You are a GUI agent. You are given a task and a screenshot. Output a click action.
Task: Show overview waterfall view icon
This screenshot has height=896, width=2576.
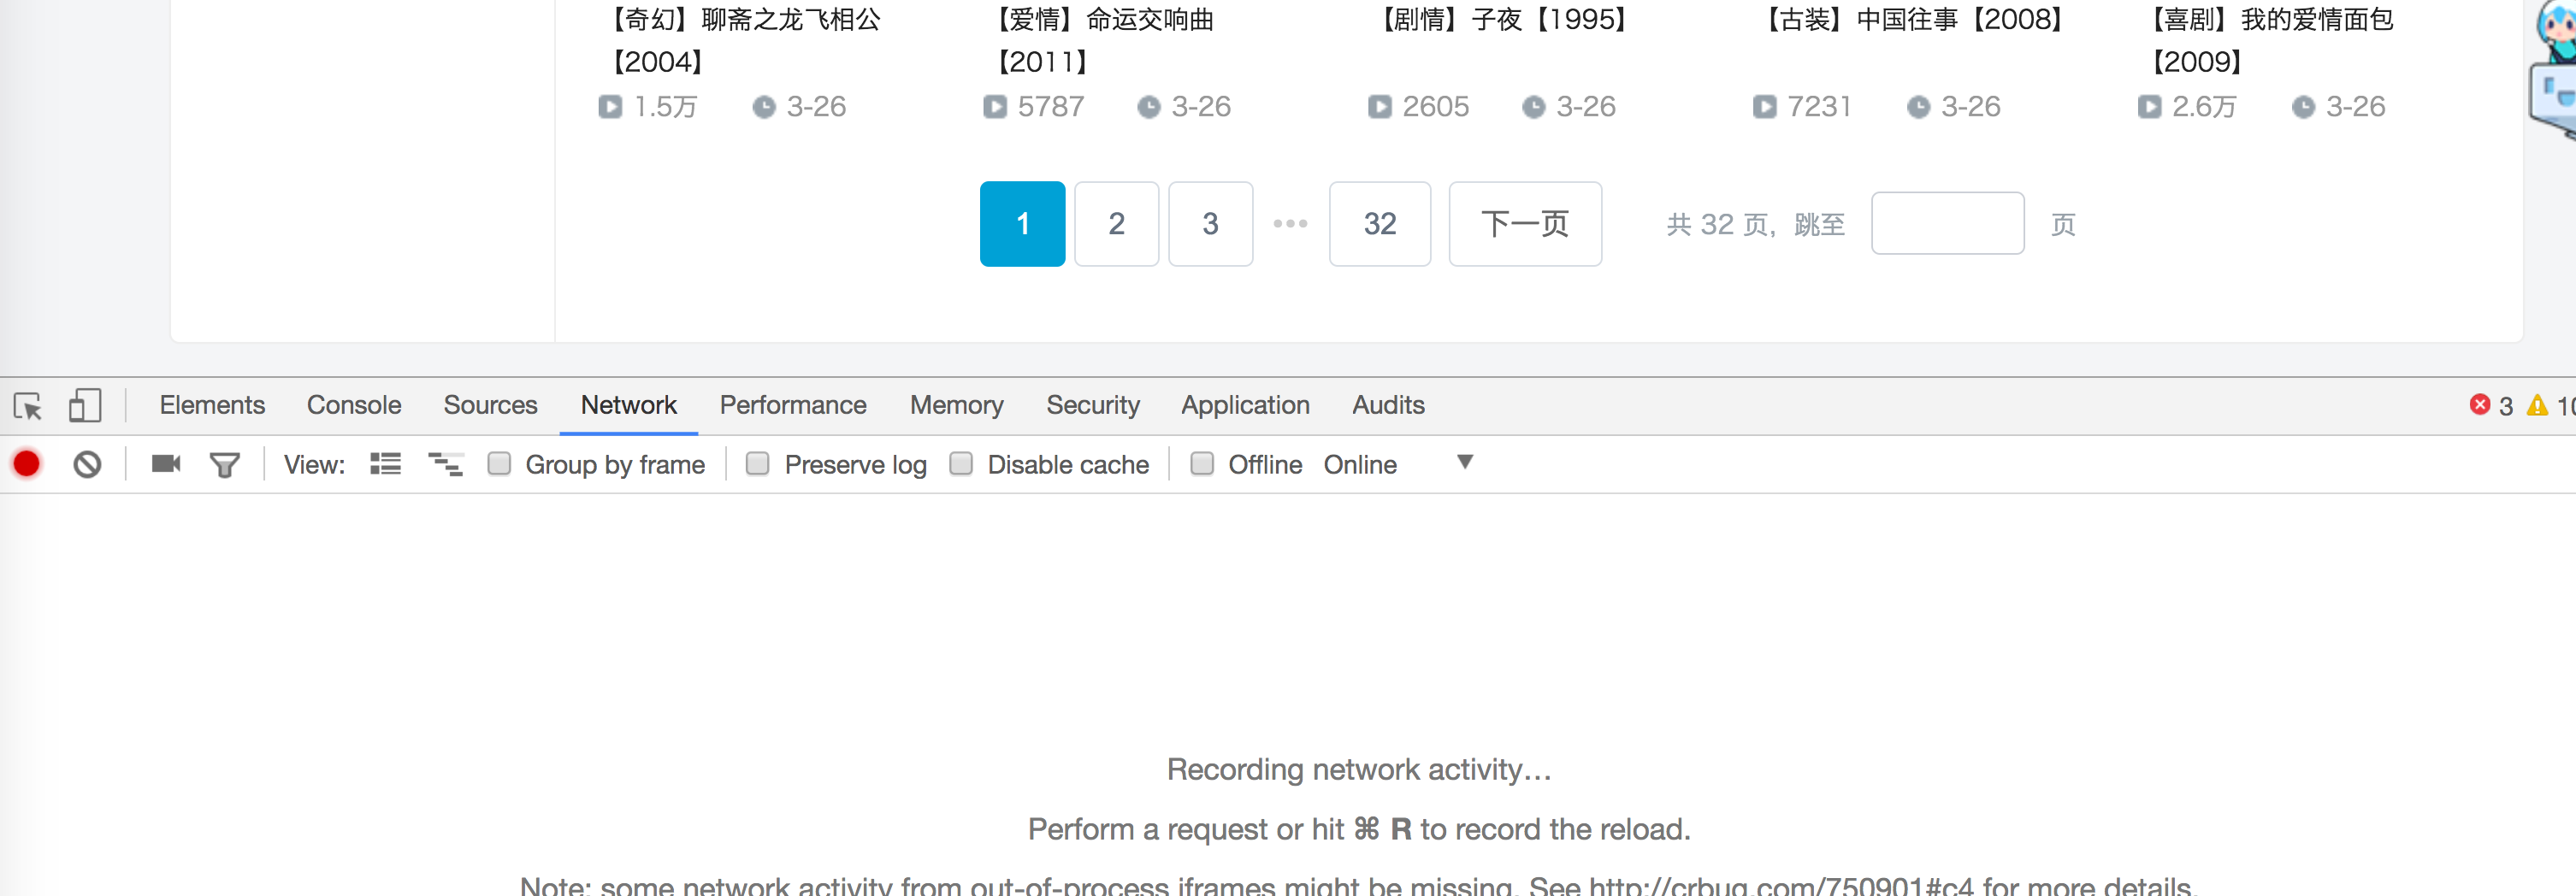(445, 463)
